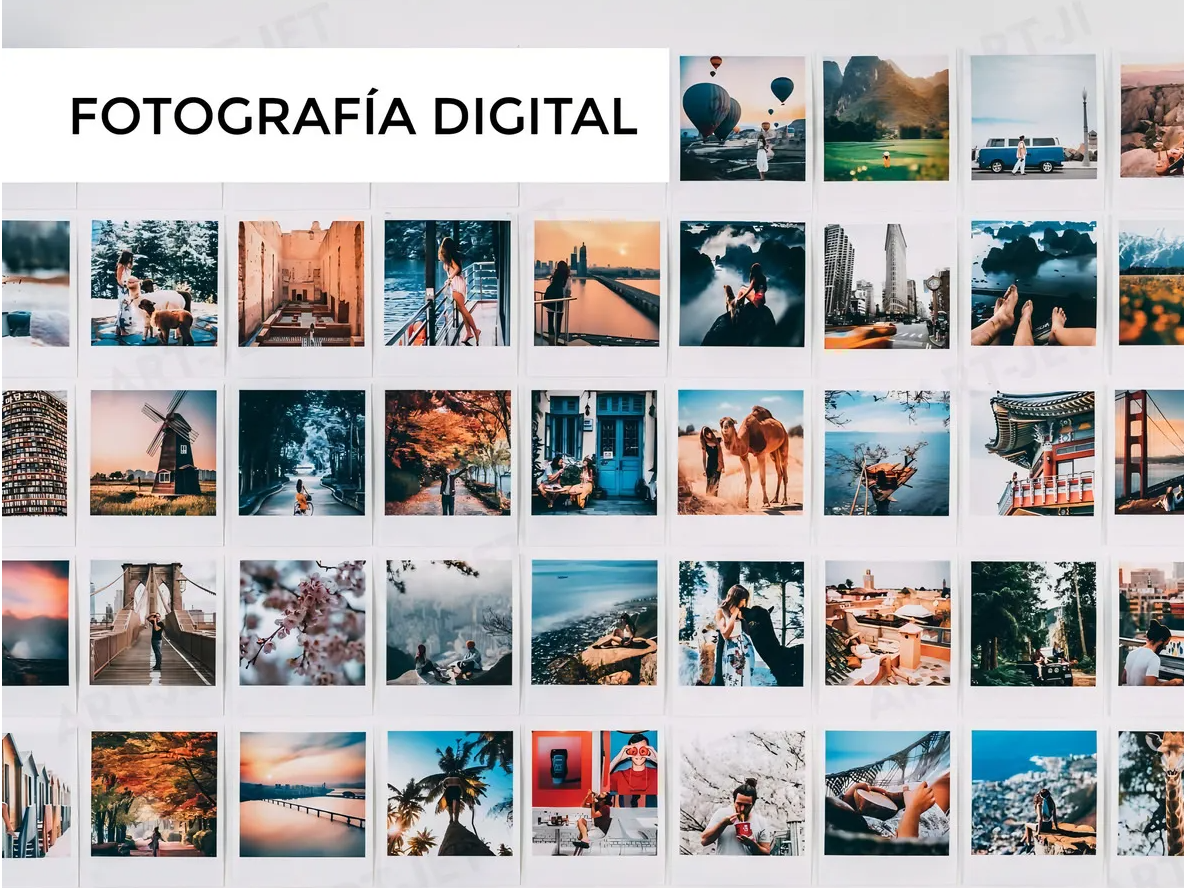This screenshot has width=1184, height=888.
Task: Click the photo of bare feet overlooking bay
Action: (1033, 285)
